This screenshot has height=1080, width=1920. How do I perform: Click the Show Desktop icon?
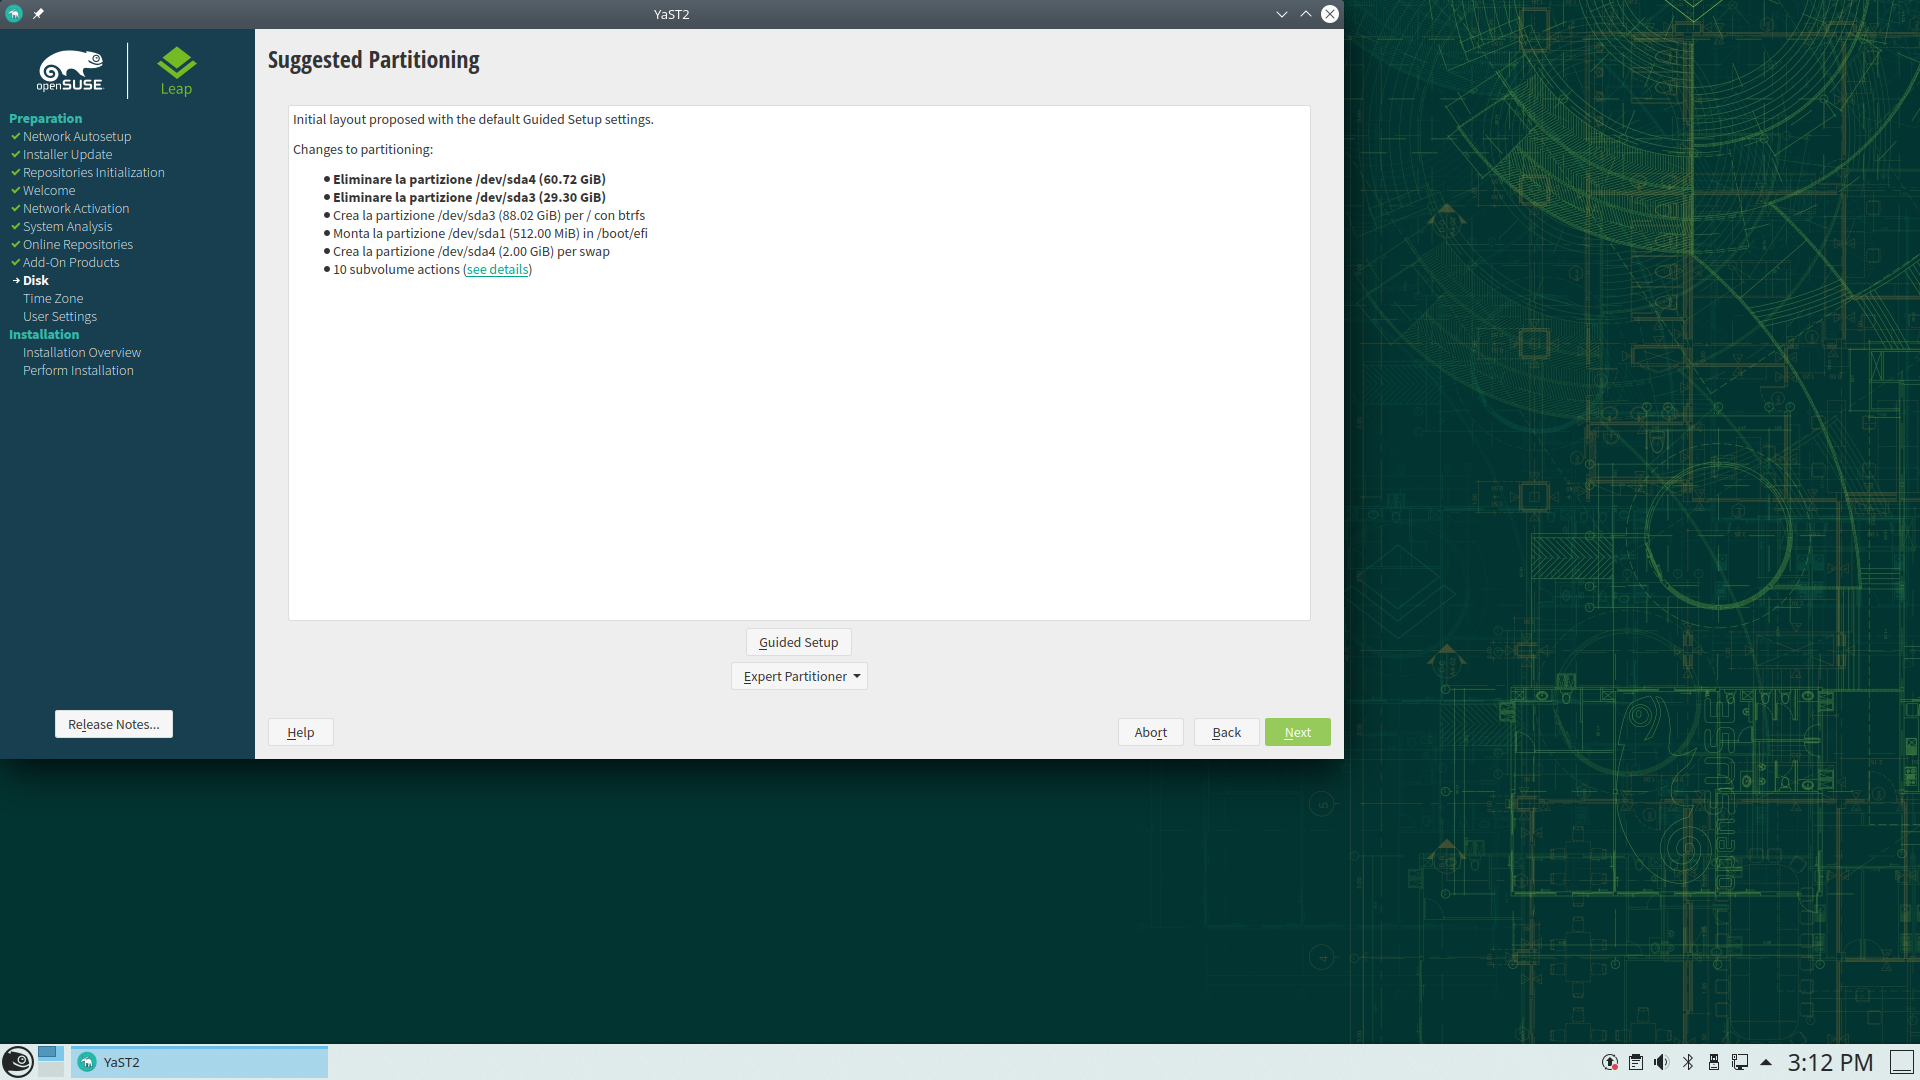1901,1062
